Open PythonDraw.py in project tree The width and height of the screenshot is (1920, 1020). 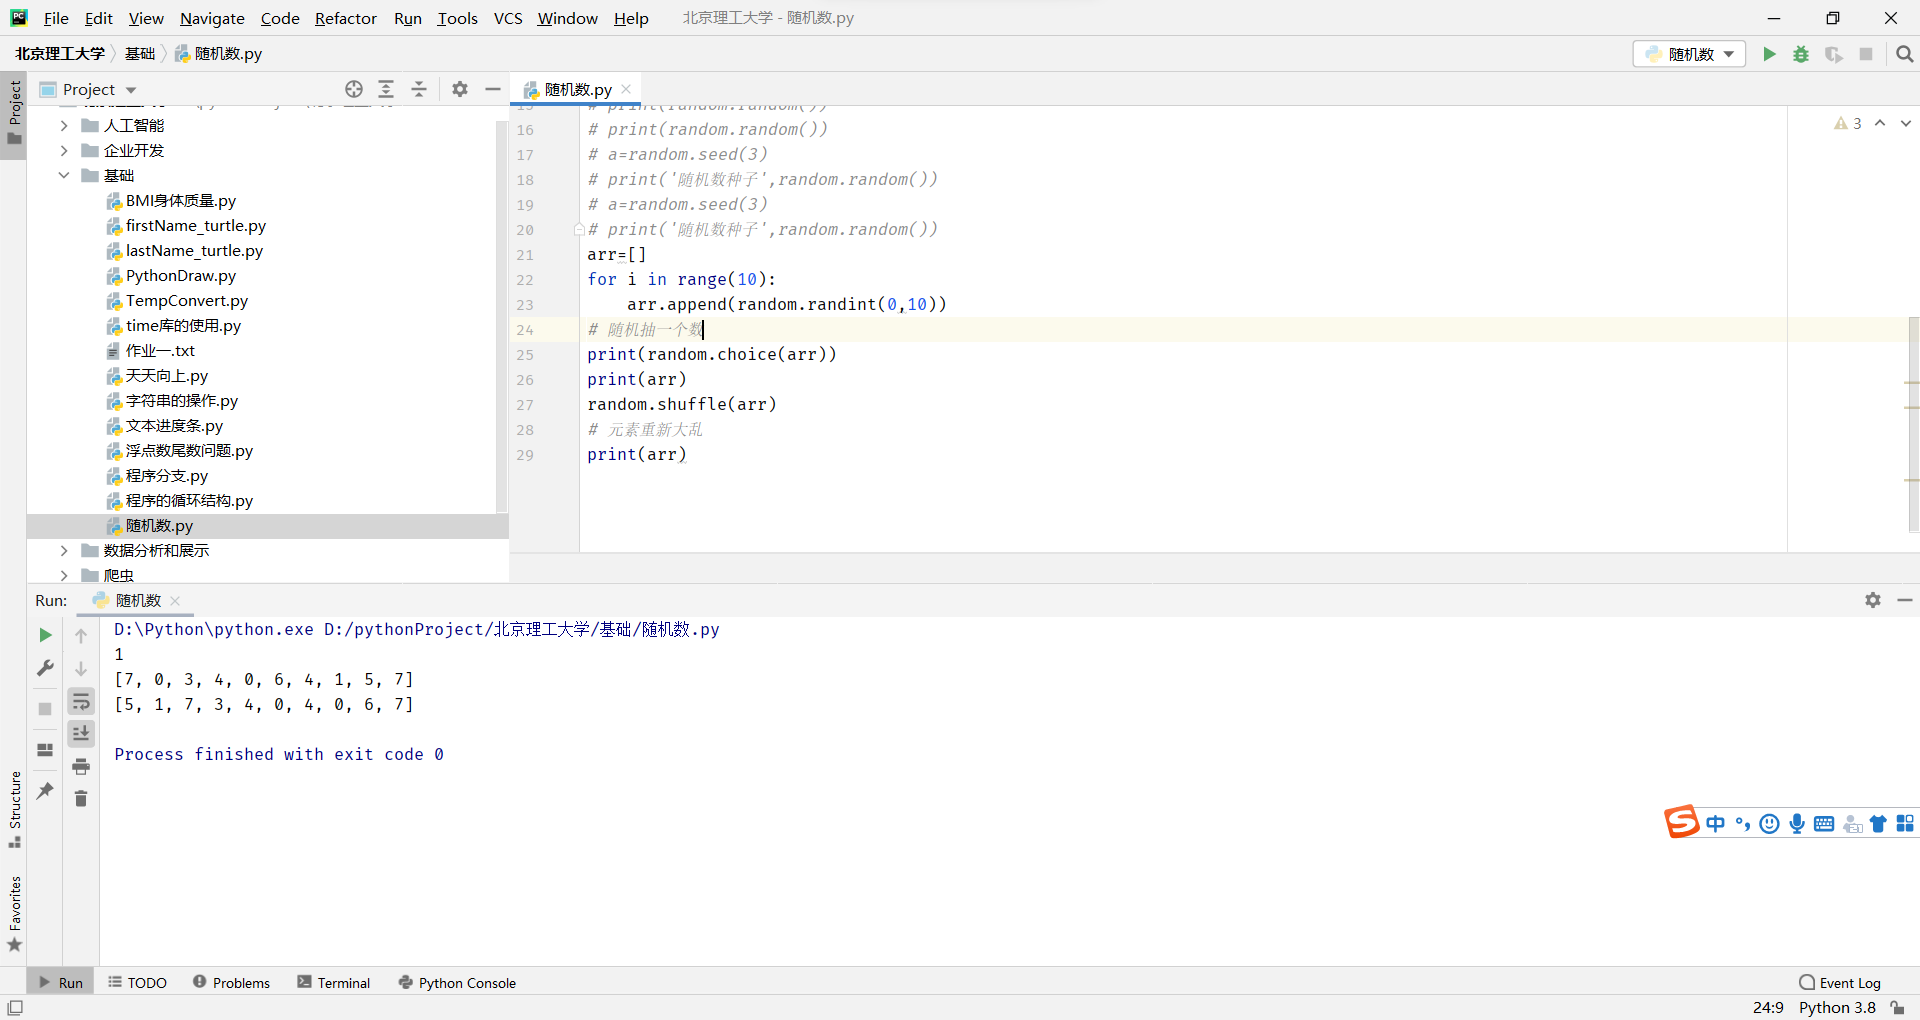(181, 276)
